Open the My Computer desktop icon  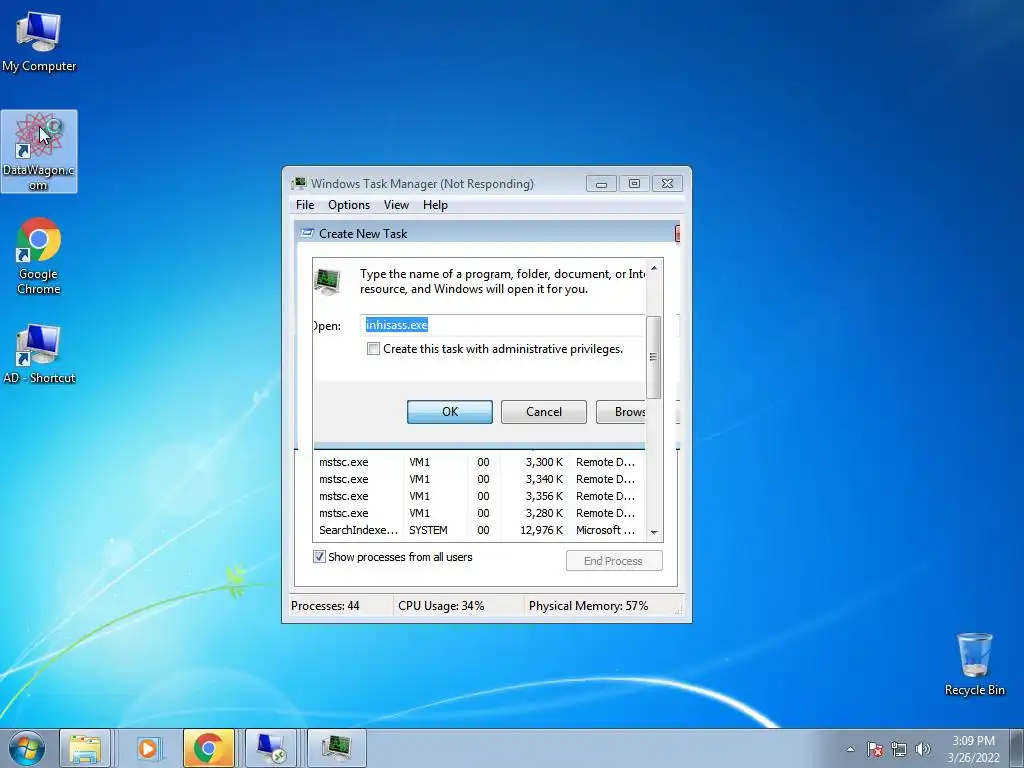[x=39, y=40]
